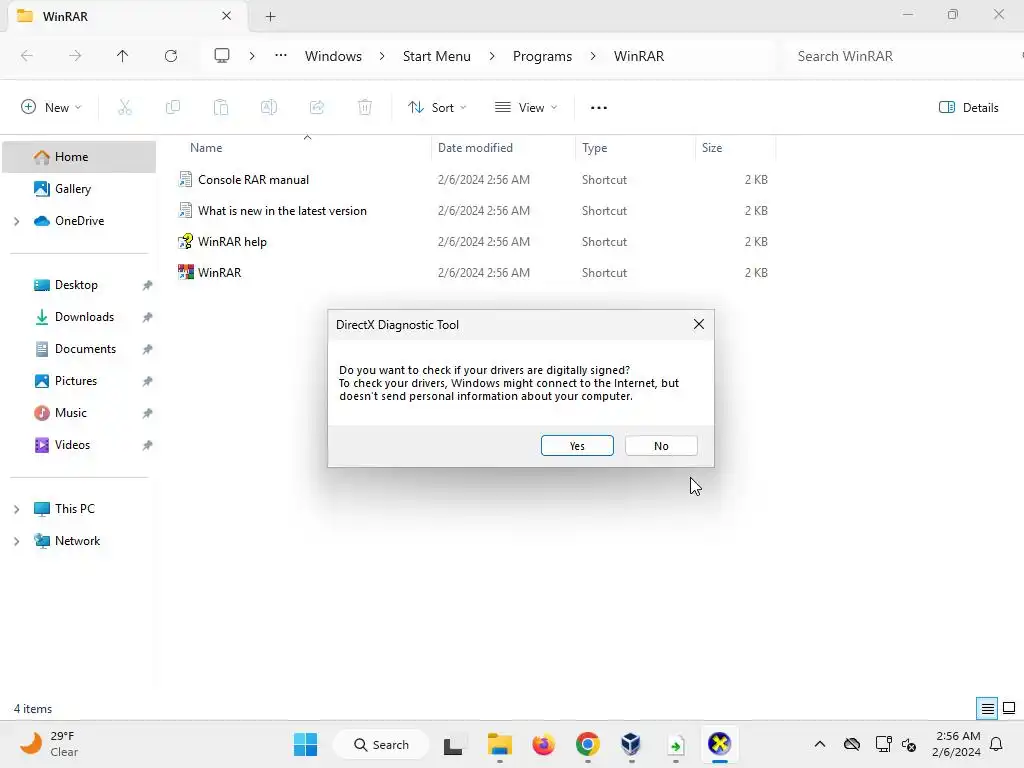Close the WinRAR explorer tab
Screen dimensions: 1024x768
pyautogui.click(x=227, y=16)
